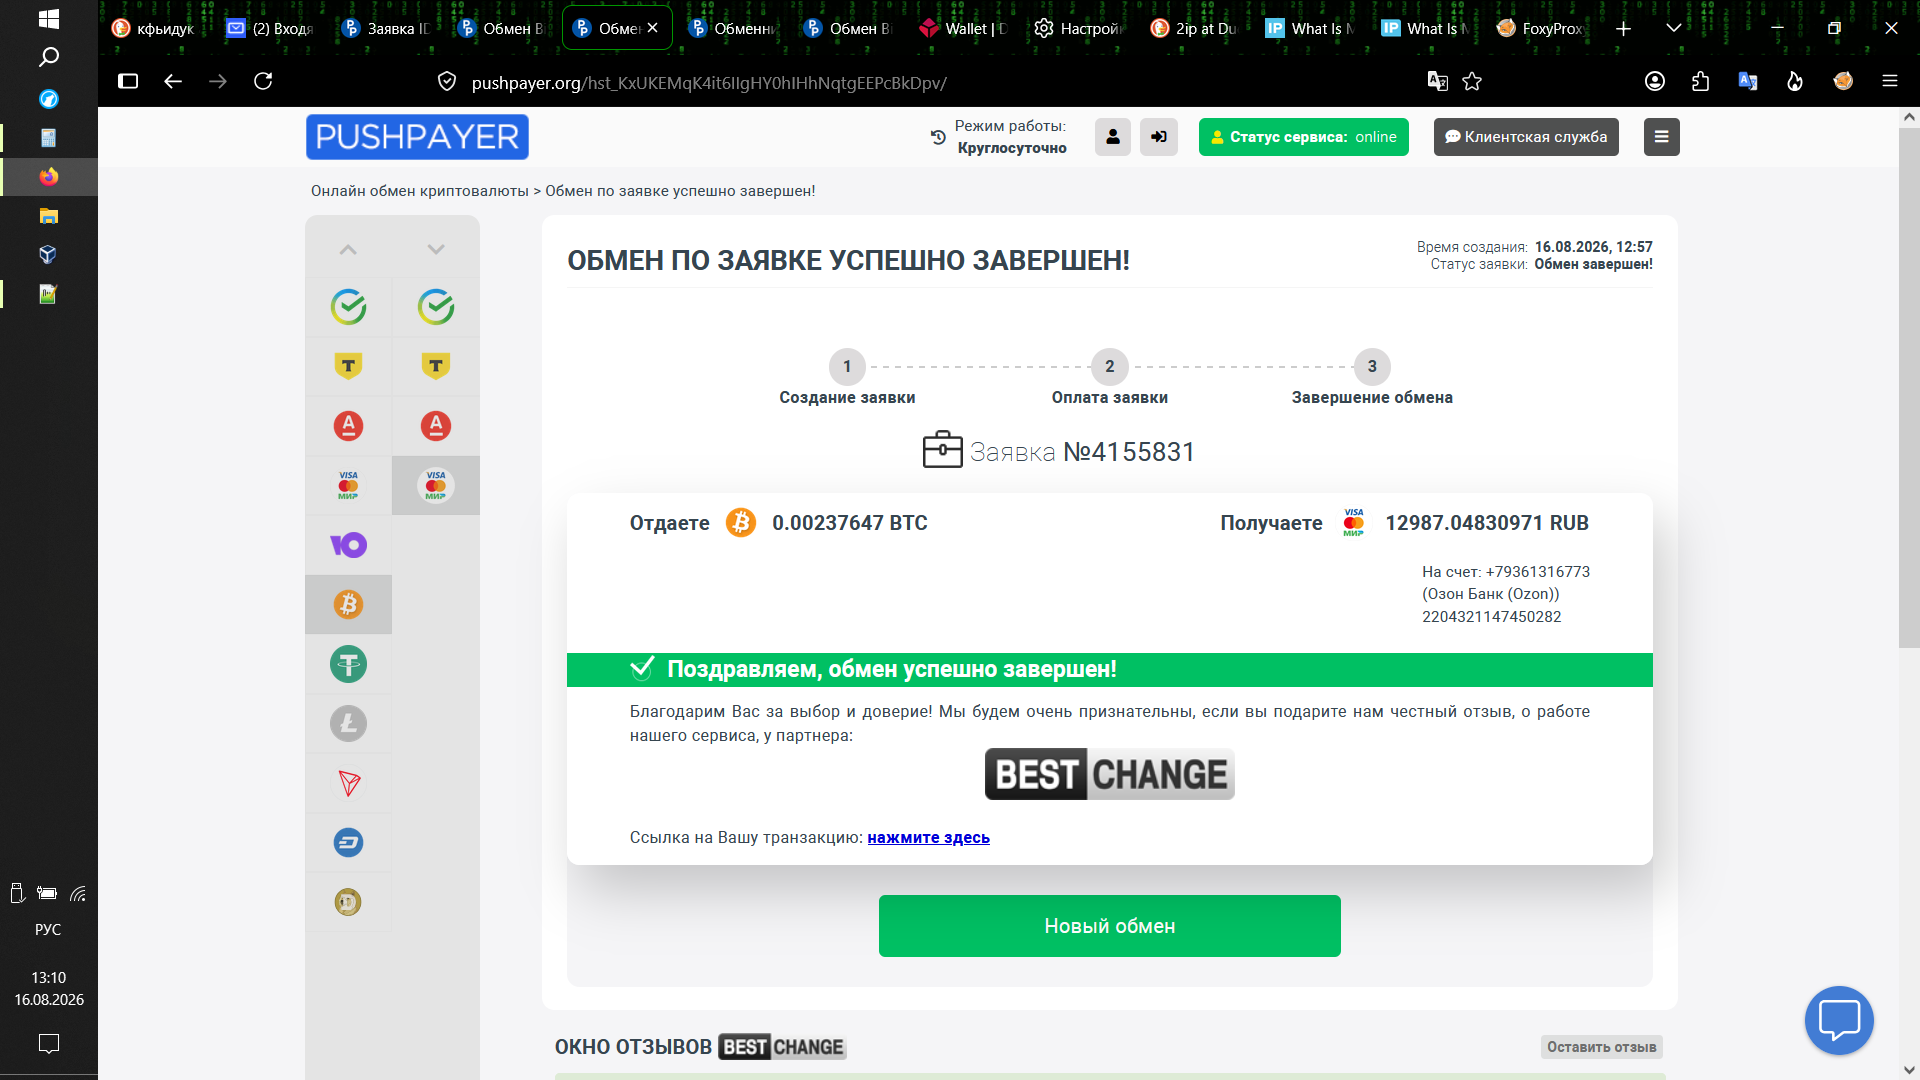This screenshot has height=1080, width=1920.
Task: Click BestChange partner banner
Action: 1110,774
